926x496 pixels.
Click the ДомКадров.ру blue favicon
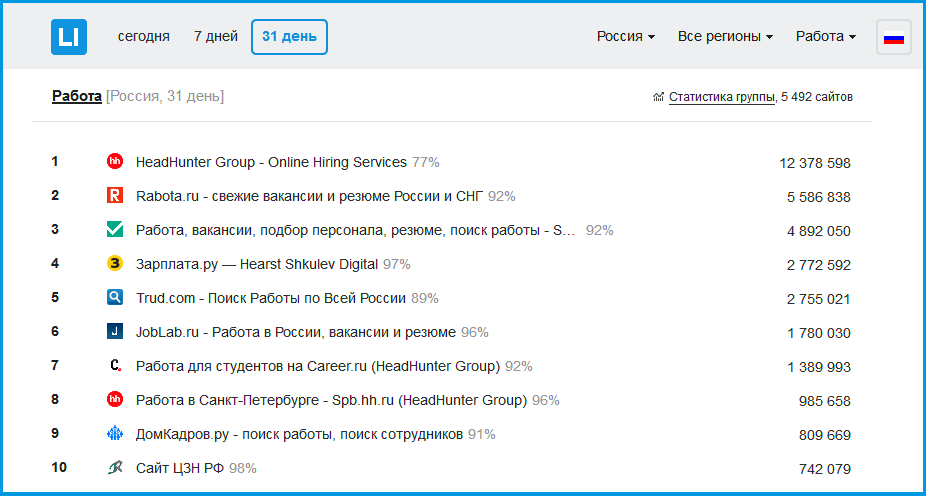115,434
